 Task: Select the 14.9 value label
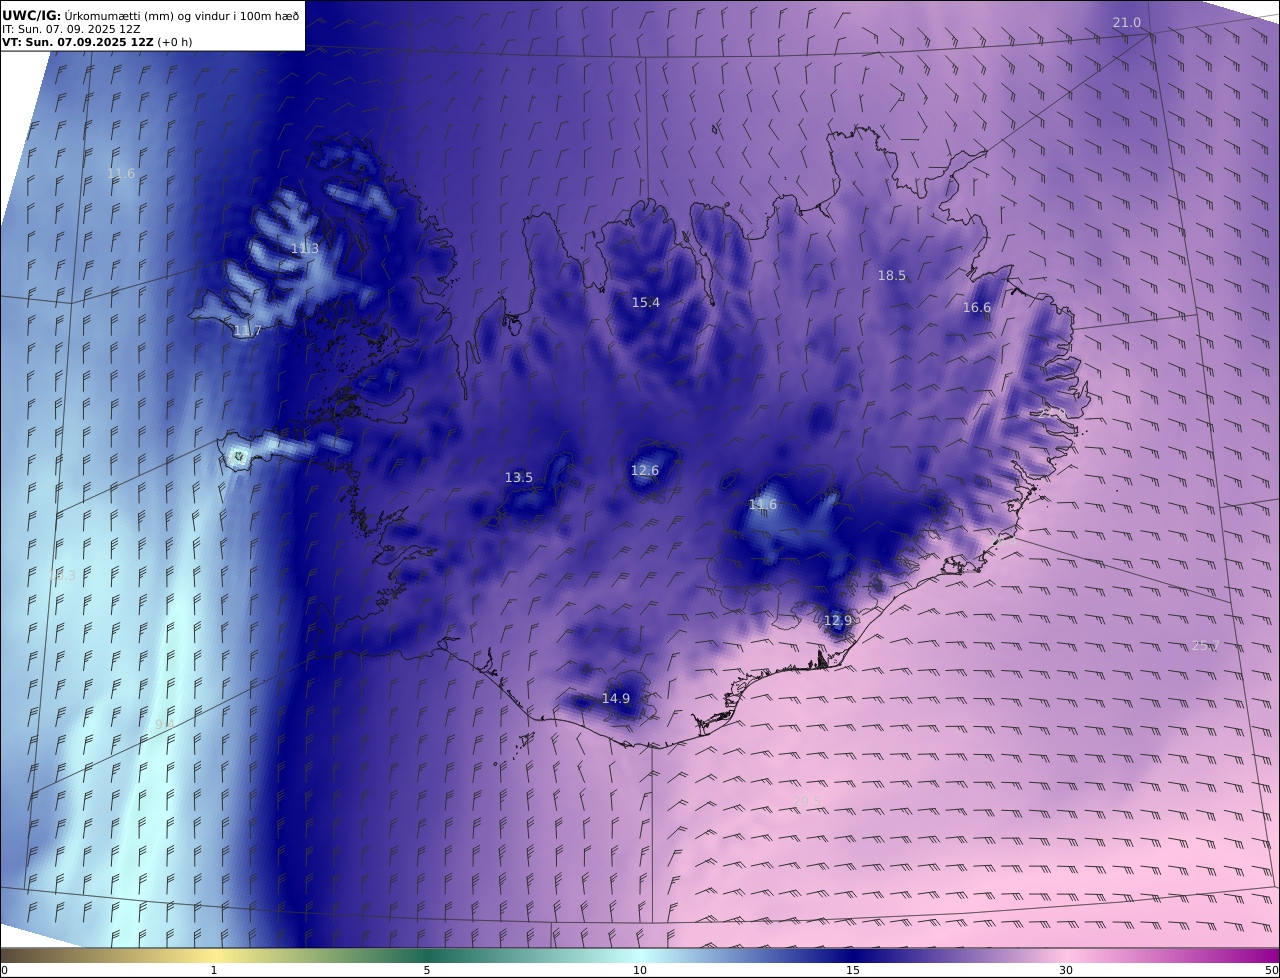(616, 699)
